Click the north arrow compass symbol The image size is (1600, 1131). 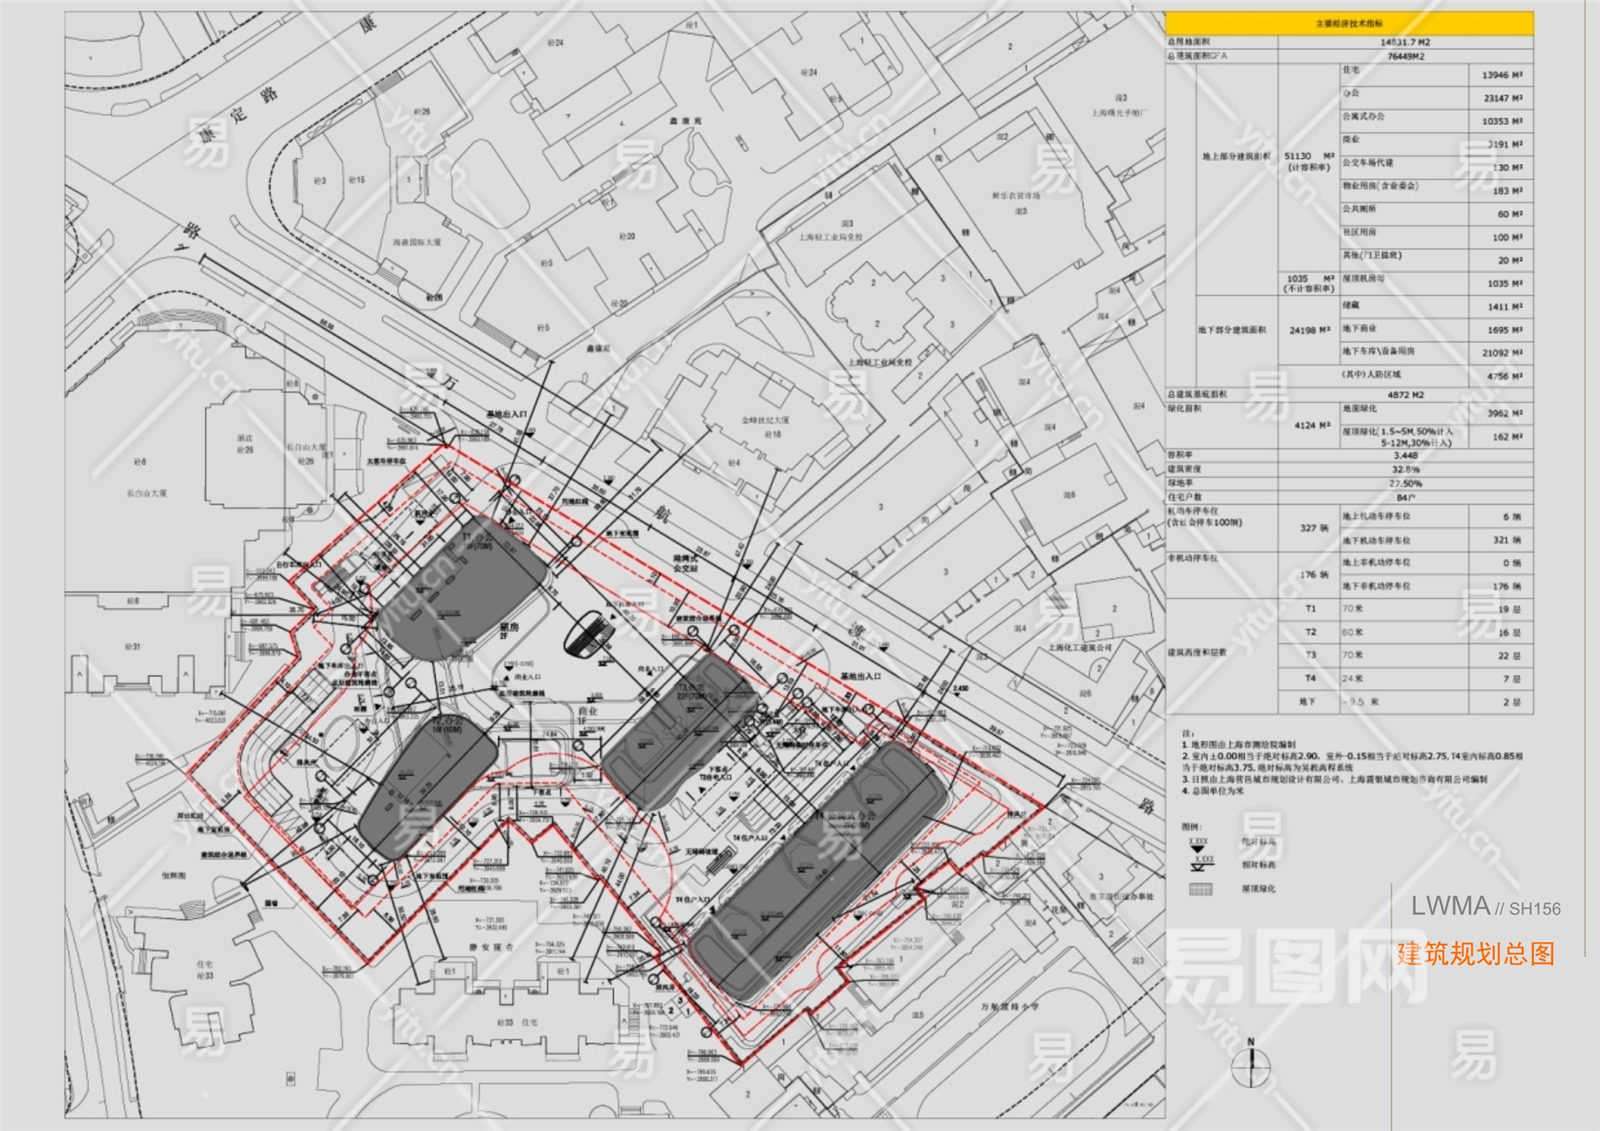pos(1249,1066)
